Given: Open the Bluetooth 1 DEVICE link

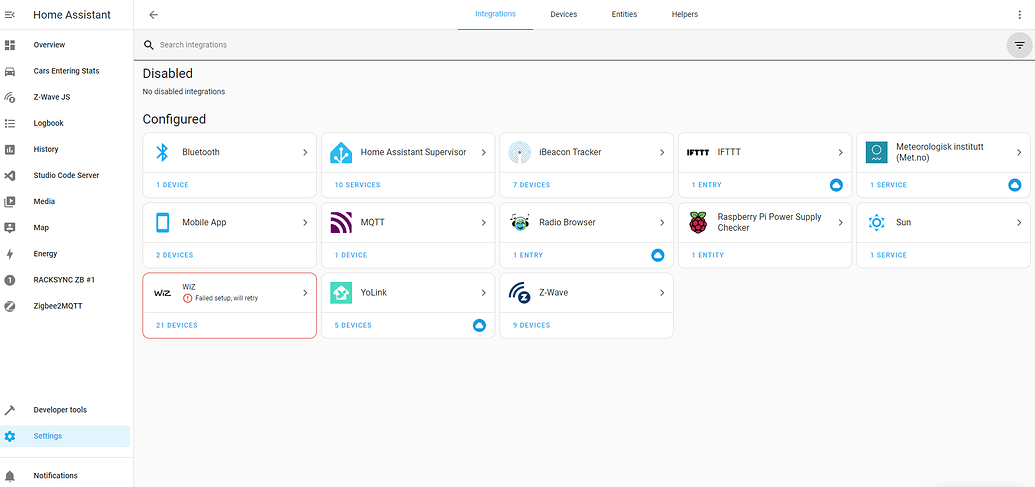Looking at the screenshot, I should point(172,185).
